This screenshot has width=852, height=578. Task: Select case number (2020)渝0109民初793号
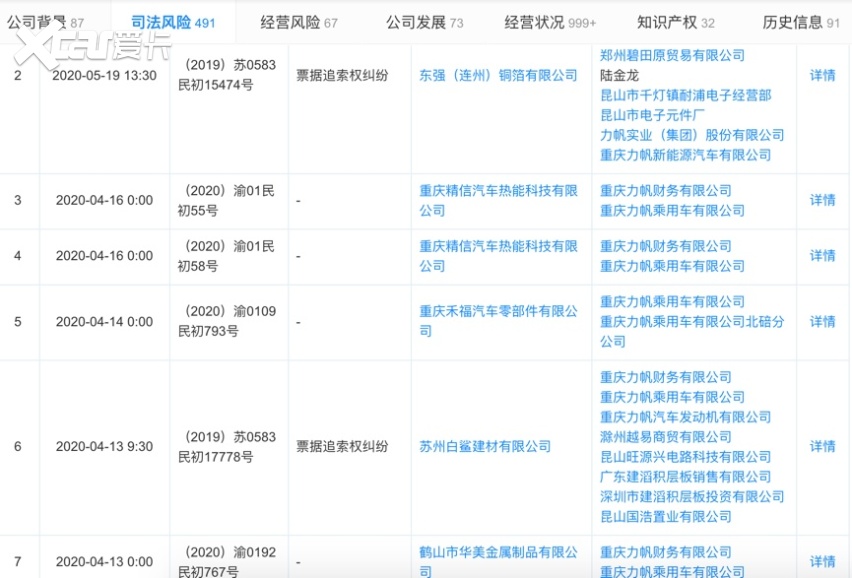[x=227, y=321]
